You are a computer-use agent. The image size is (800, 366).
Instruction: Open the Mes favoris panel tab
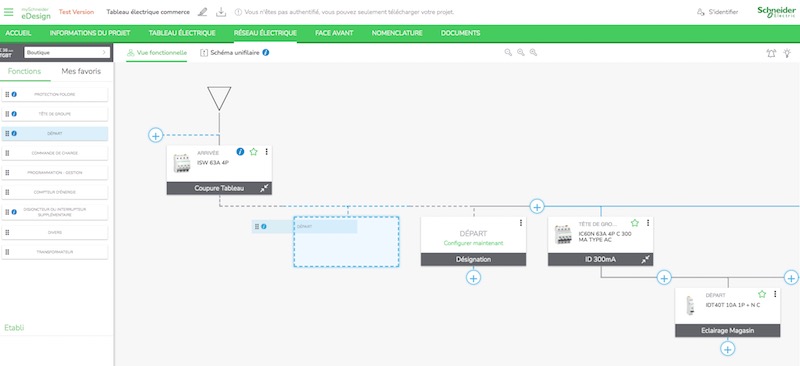[81, 71]
